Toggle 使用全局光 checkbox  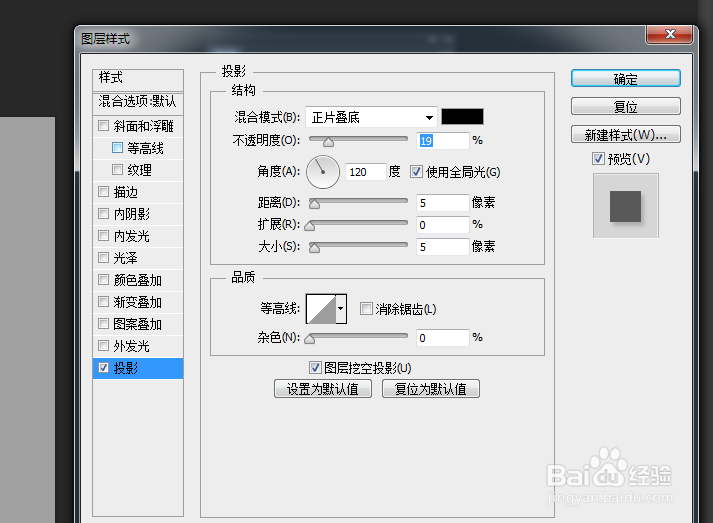(416, 171)
